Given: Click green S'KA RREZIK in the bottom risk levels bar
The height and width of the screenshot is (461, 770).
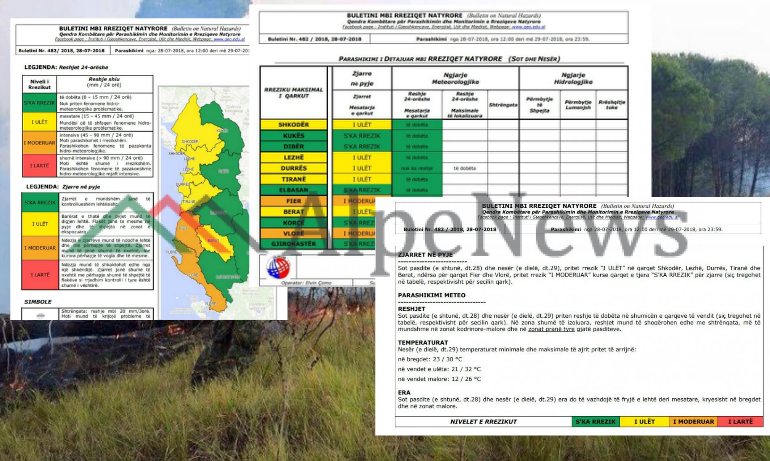Looking at the screenshot, I should point(596,422).
